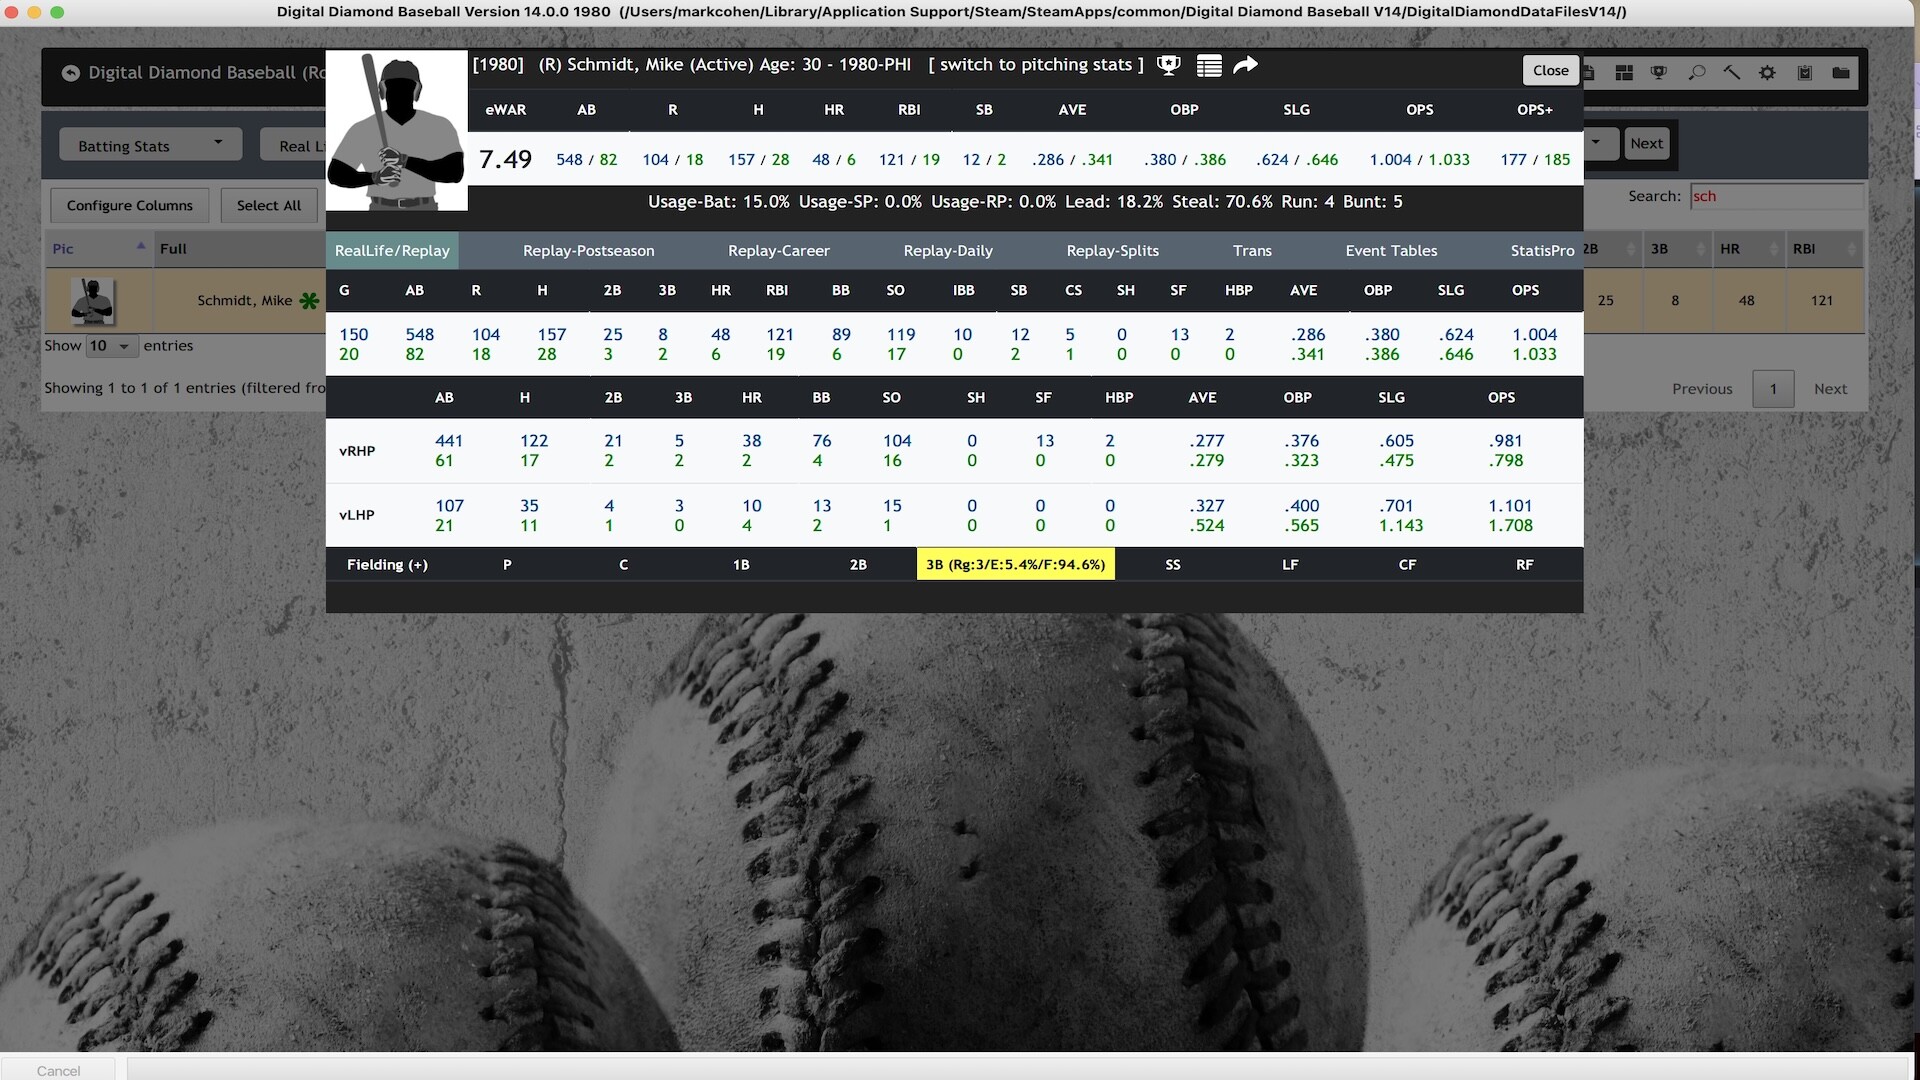
Task: Click the C fielding position
Action: tap(623, 565)
